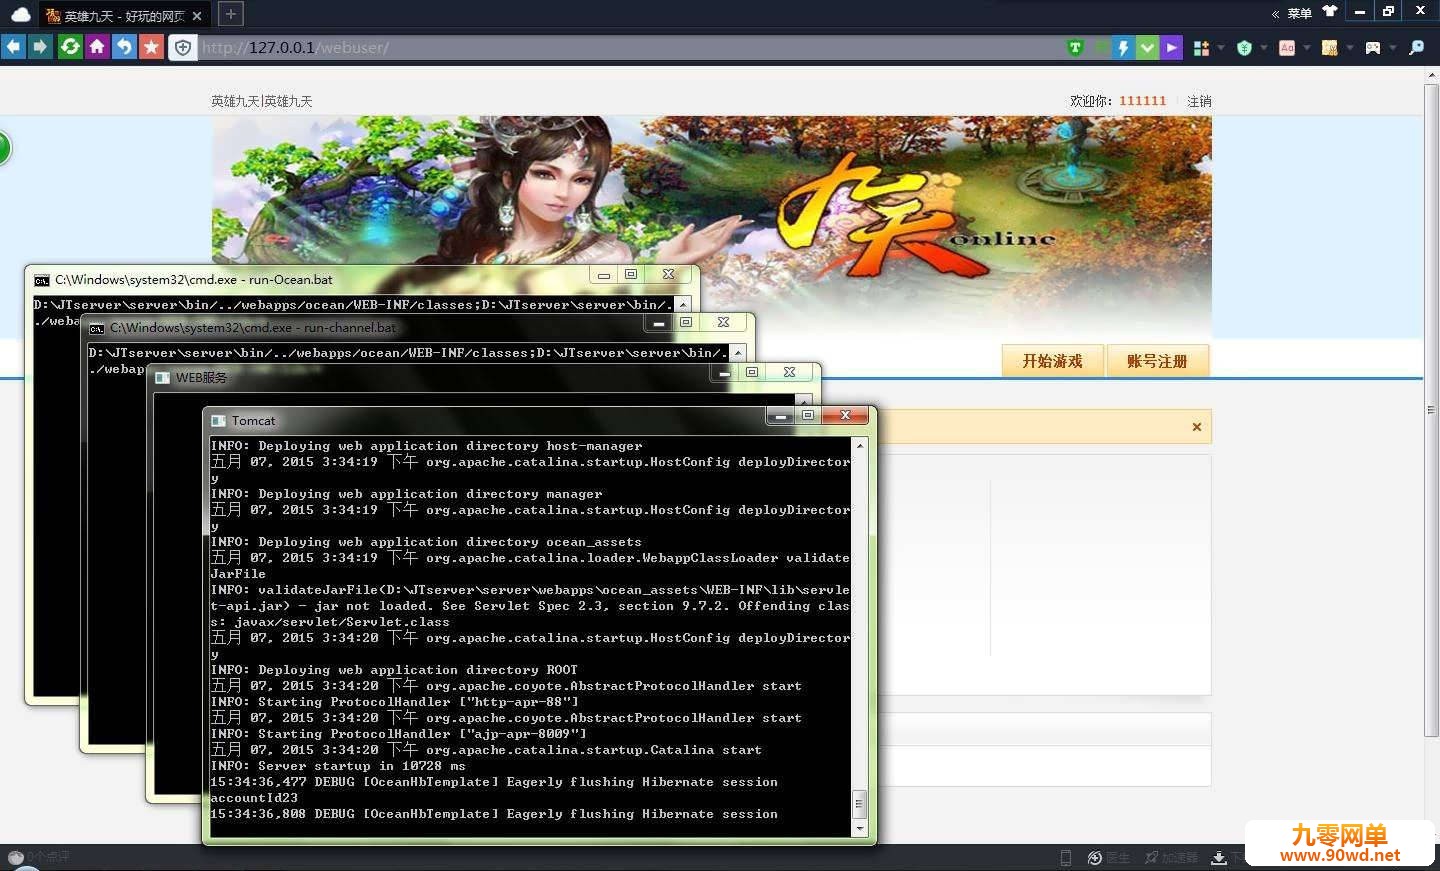Click the double-chevron icon left of 菜单

click(1275, 14)
